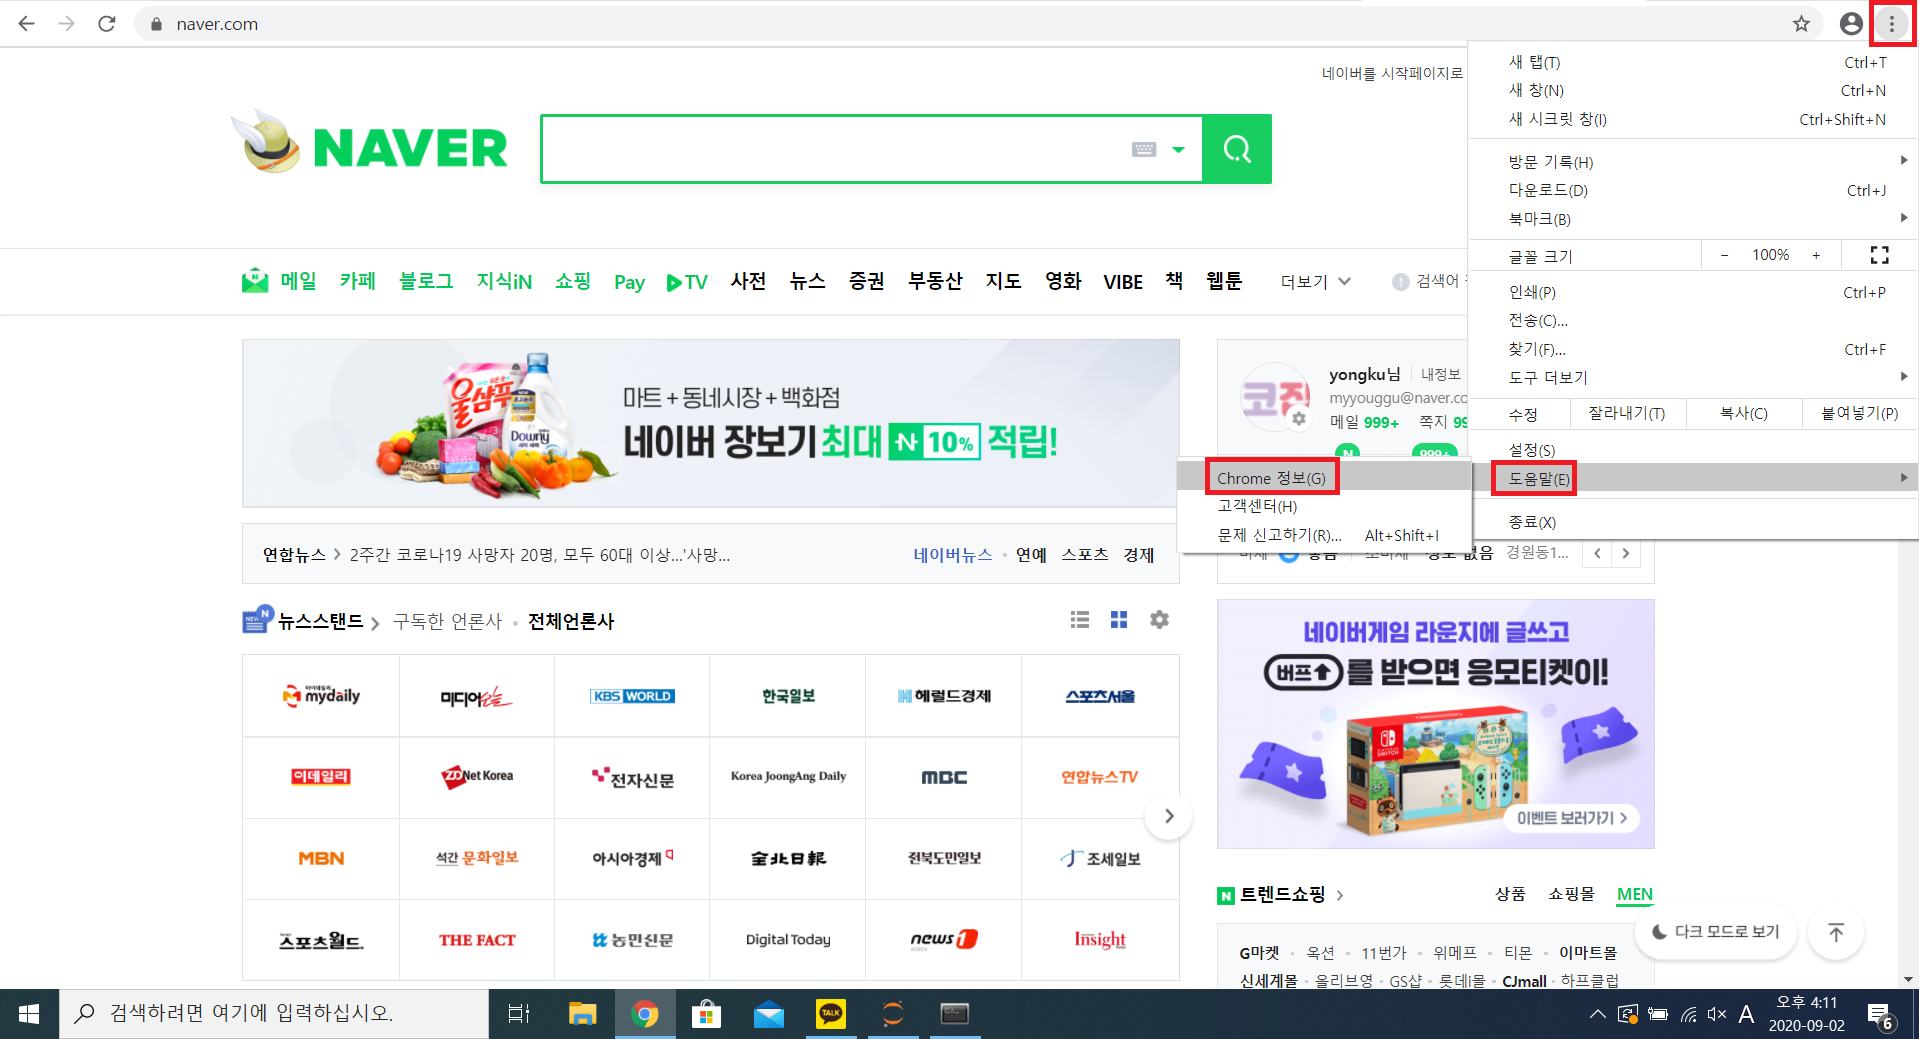The height and width of the screenshot is (1039, 1919).
Task: Expand 북마크(B) submenu
Action: click(1693, 218)
